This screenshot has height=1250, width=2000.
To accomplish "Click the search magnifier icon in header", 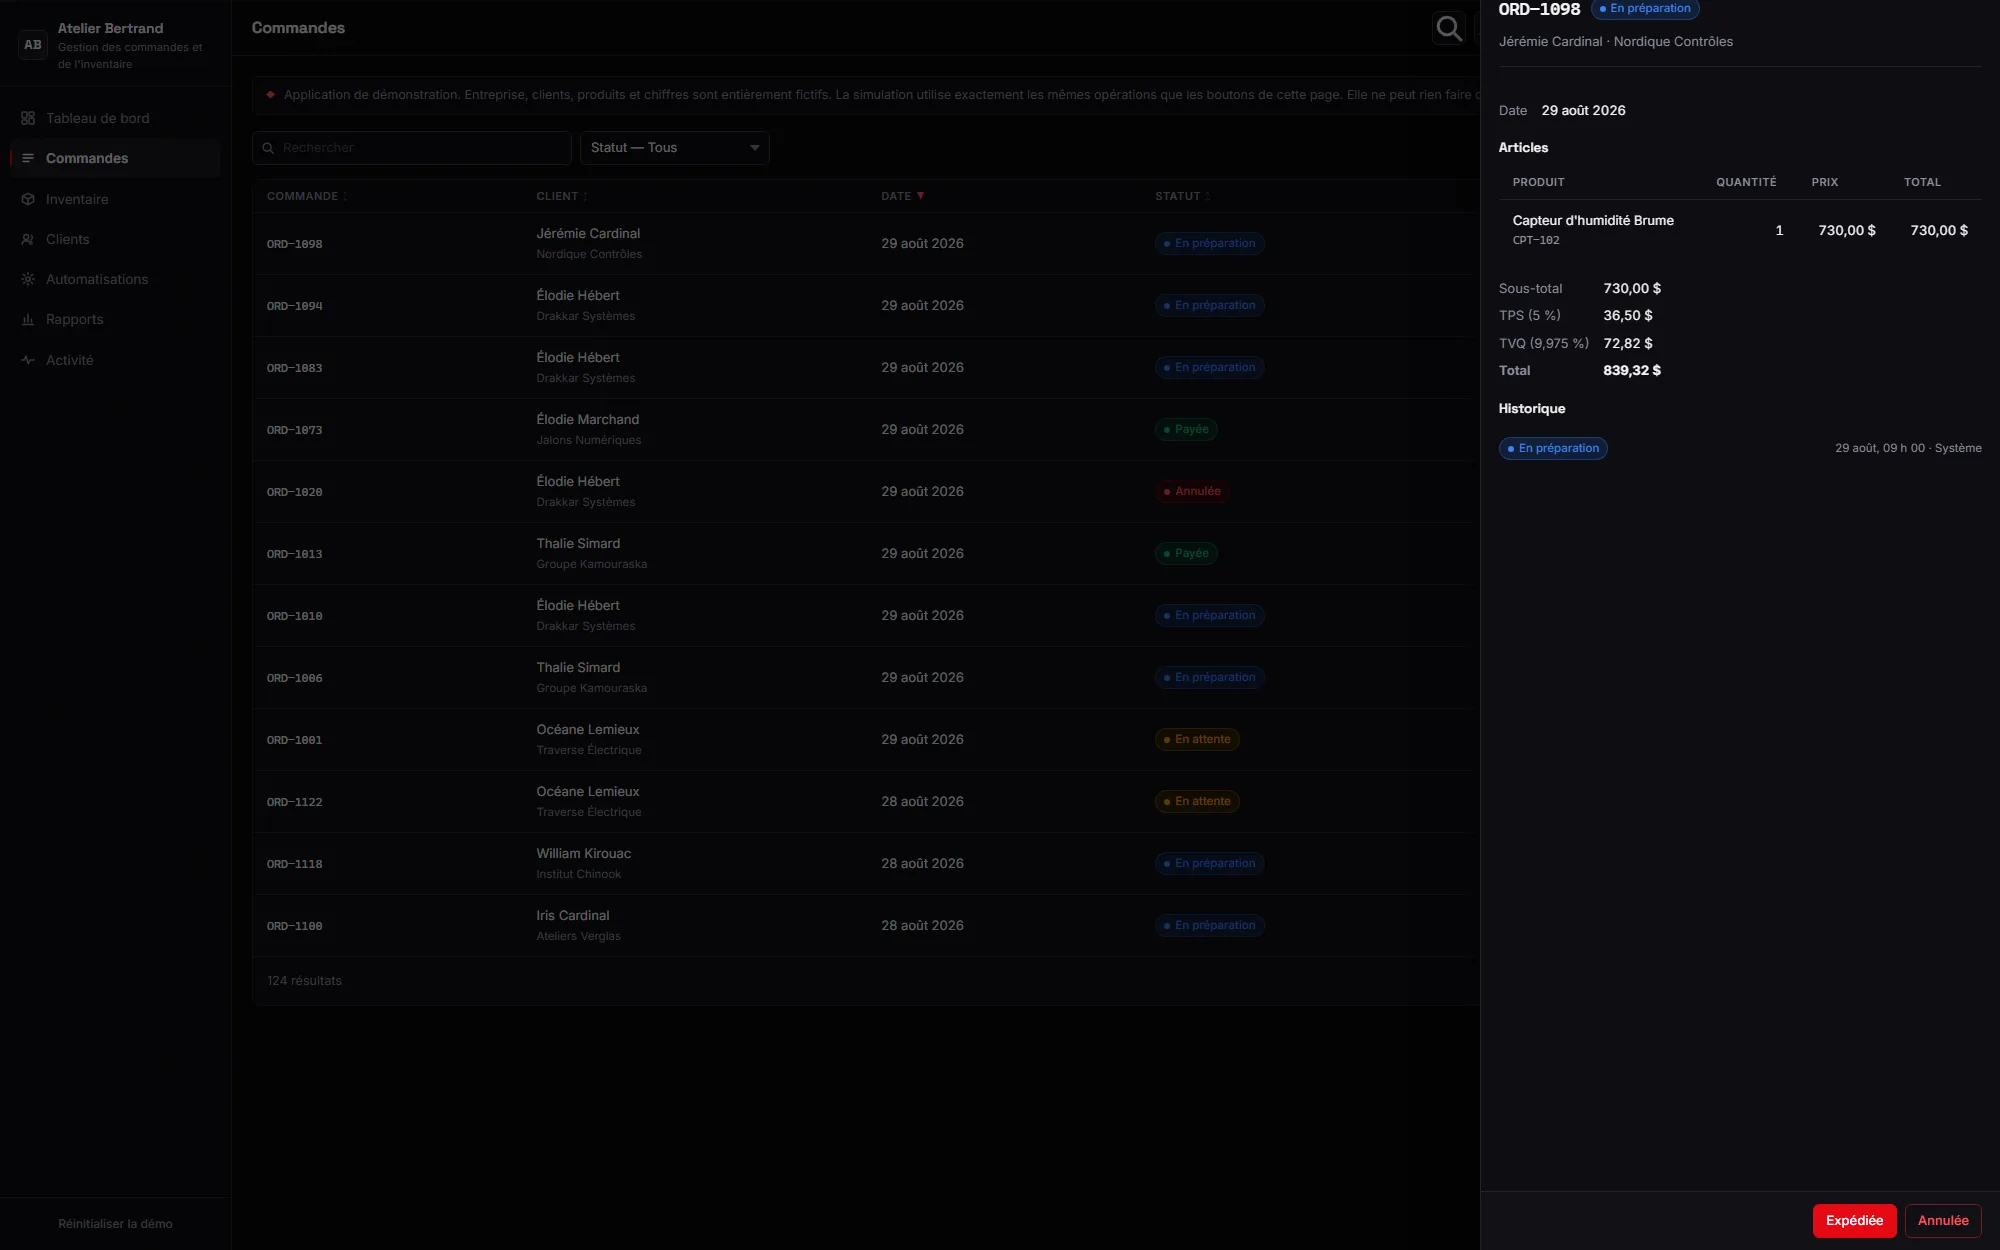I will [1448, 28].
